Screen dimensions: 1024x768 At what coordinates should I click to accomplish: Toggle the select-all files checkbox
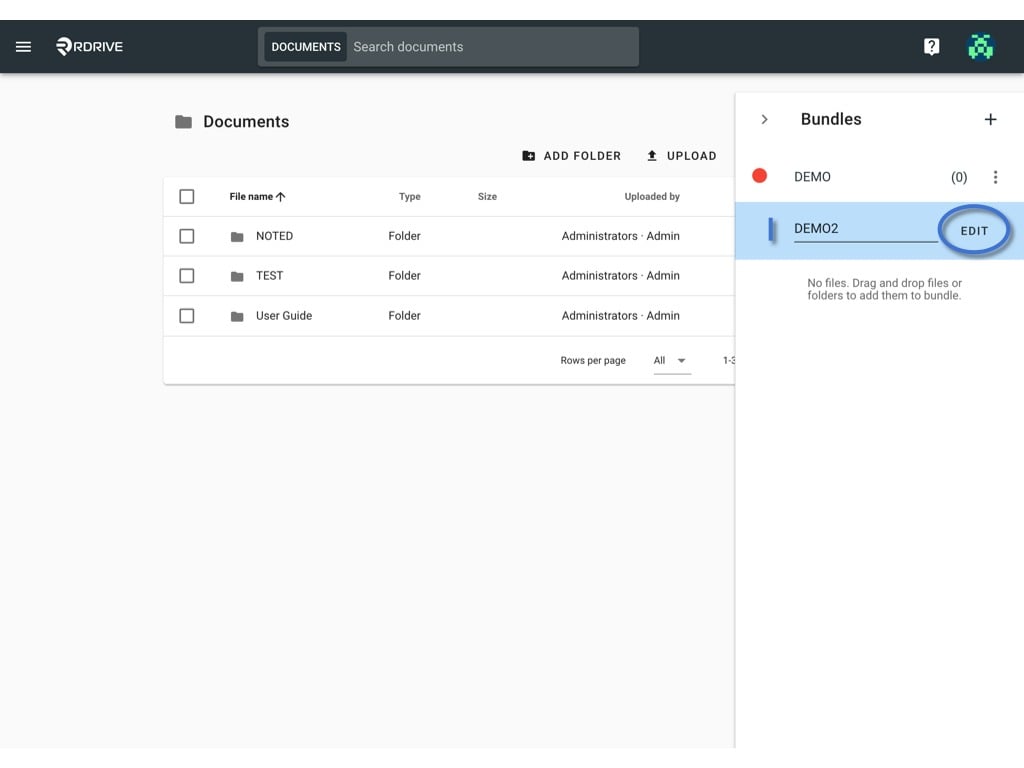click(187, 197)
